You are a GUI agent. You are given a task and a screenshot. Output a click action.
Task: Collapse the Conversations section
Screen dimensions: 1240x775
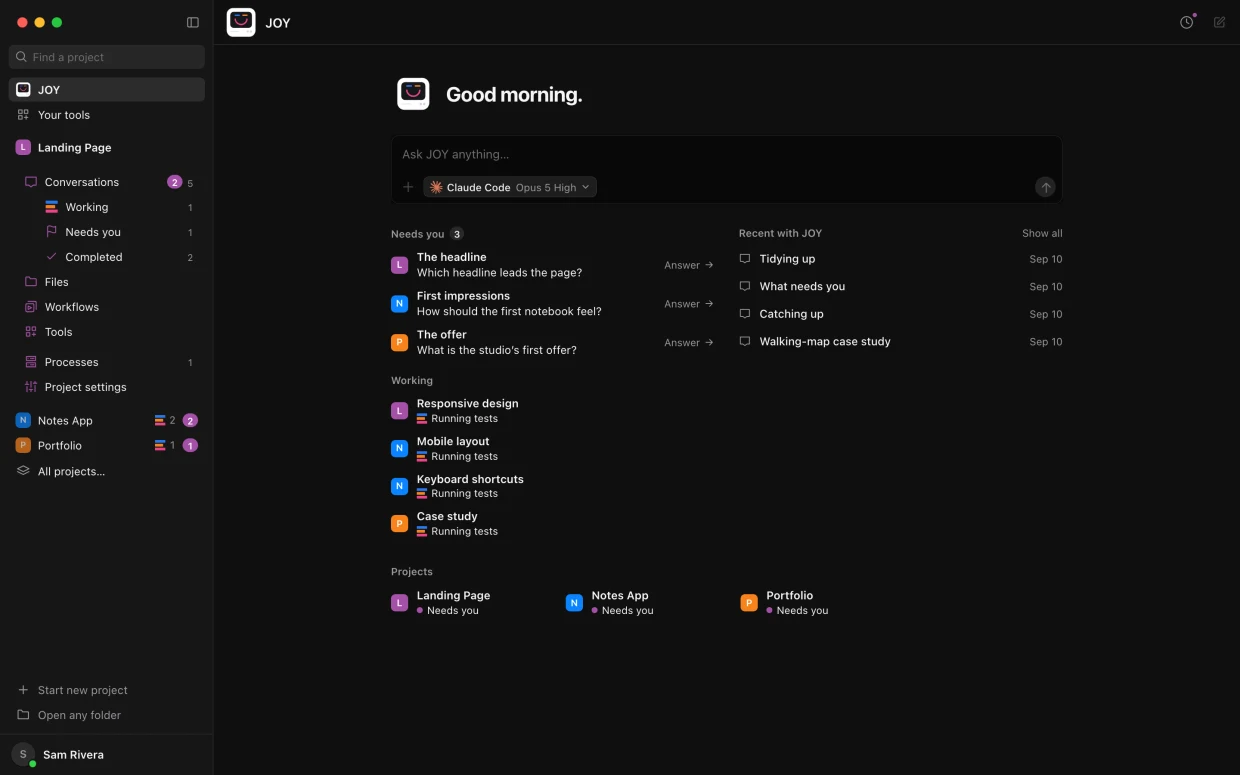(x=107, y=182)
